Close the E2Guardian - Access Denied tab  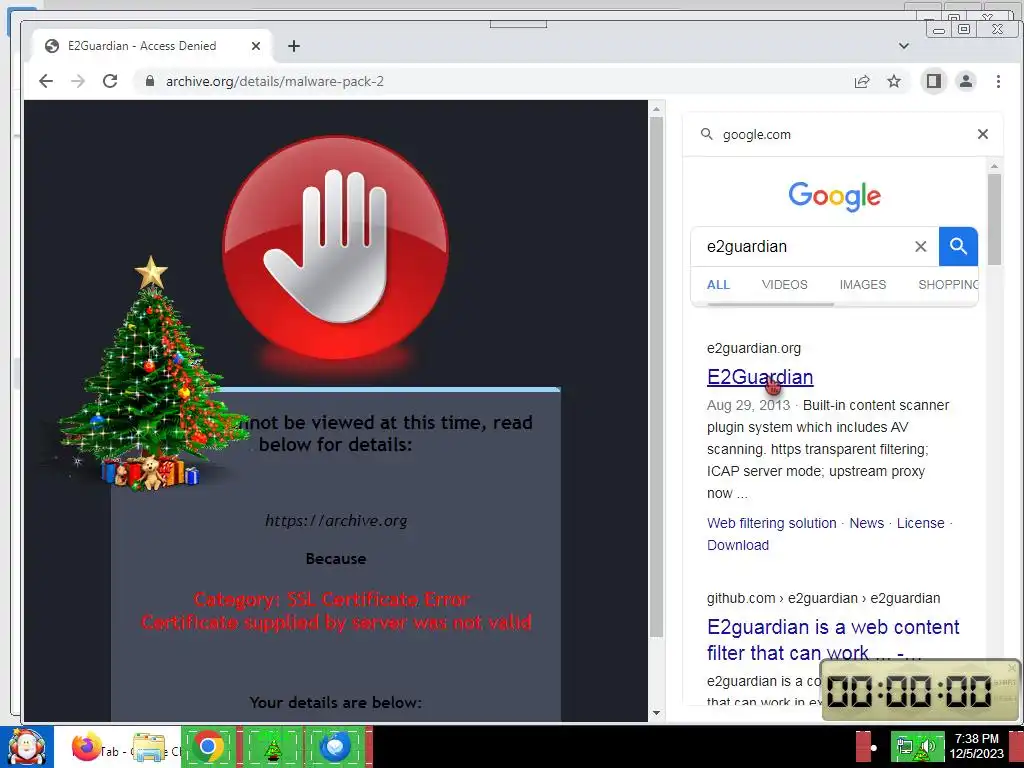(x=256, y=46)
